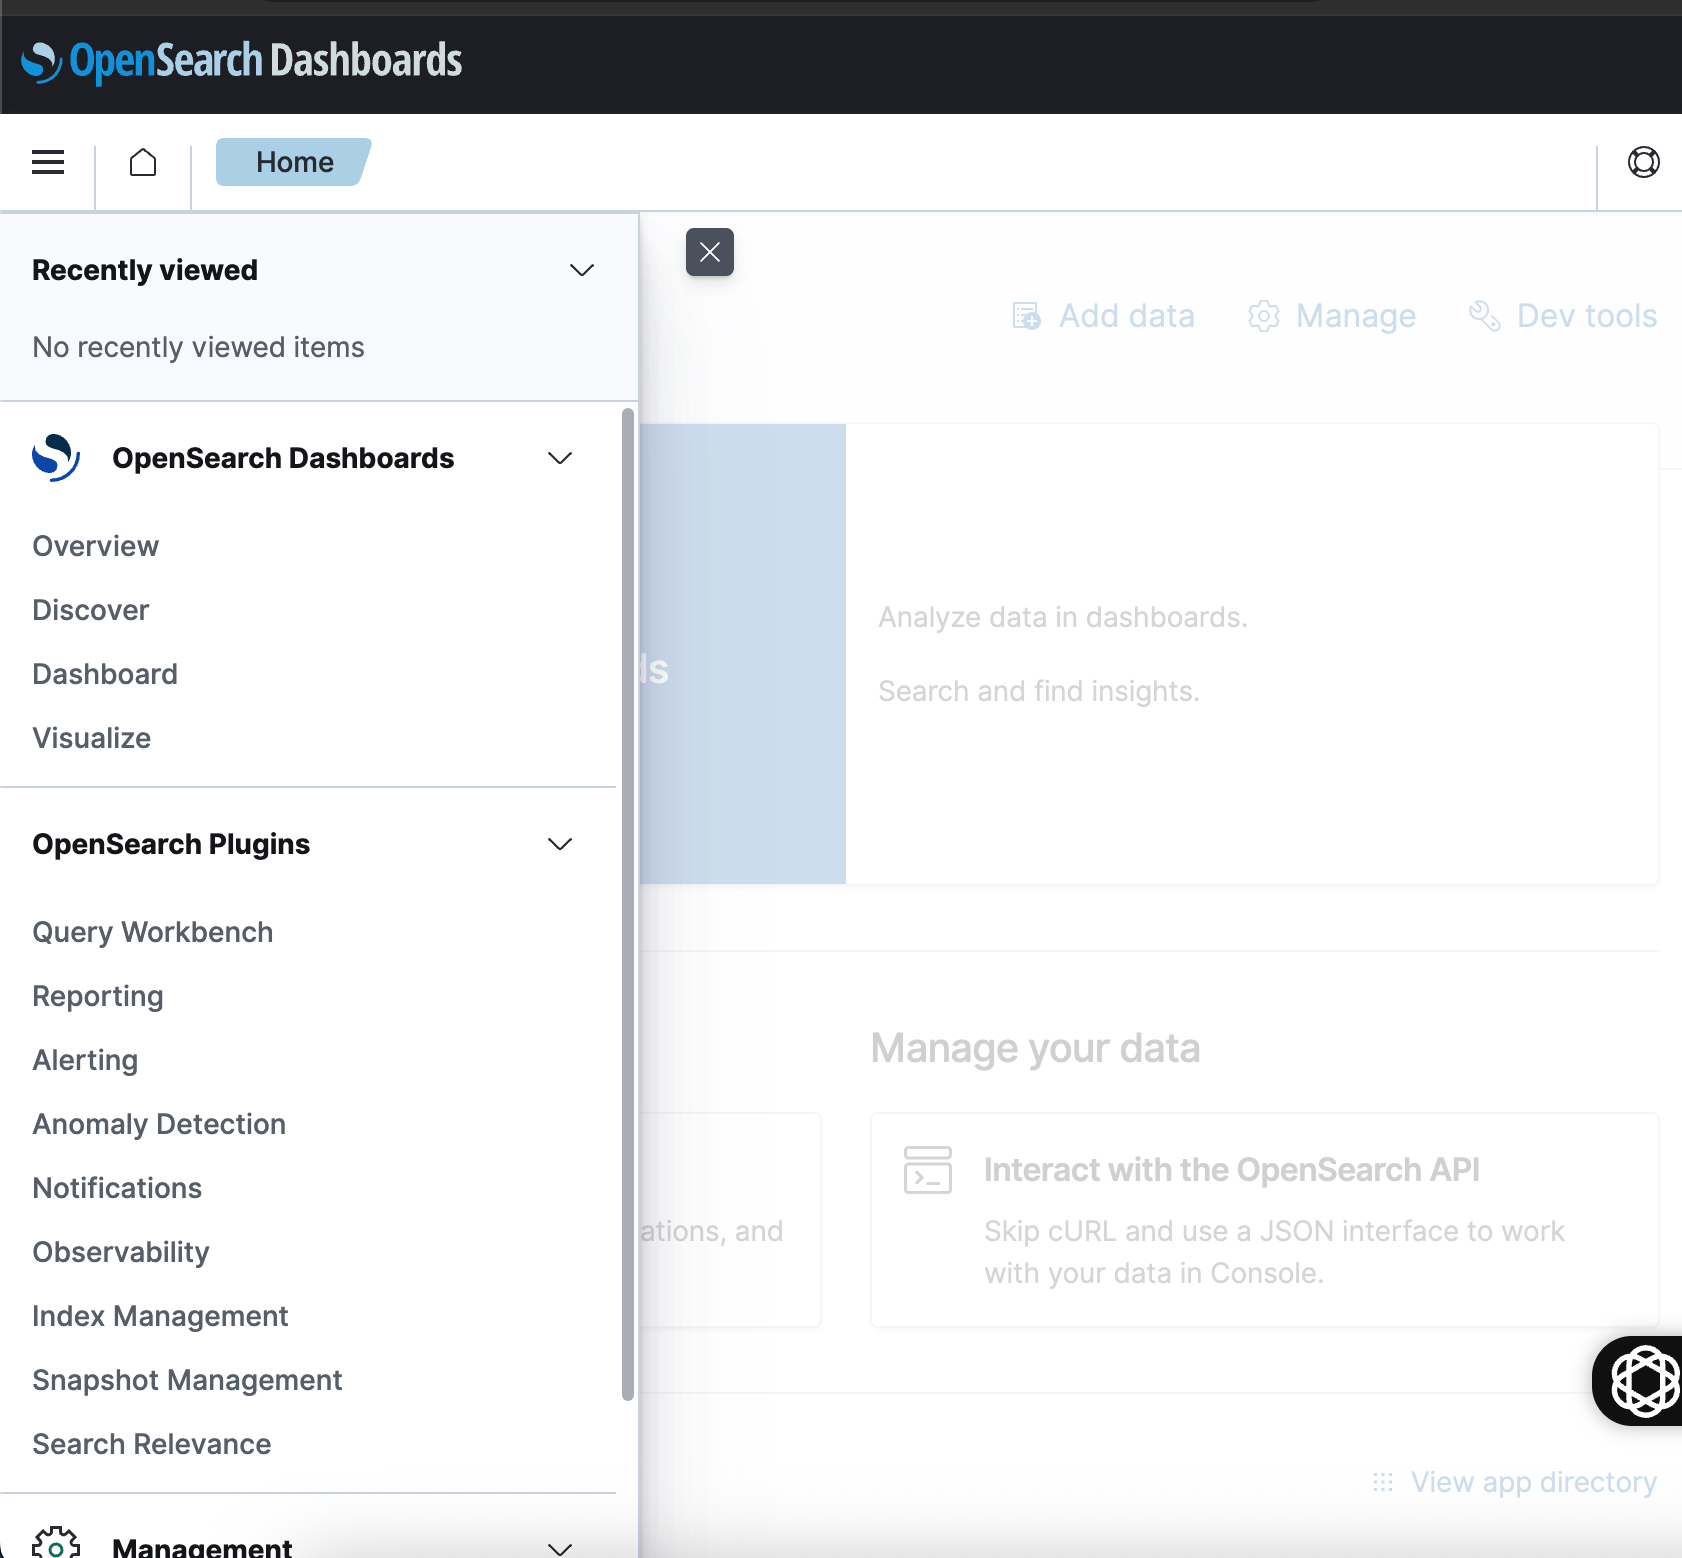Select the Home breadcrumb

294,162
